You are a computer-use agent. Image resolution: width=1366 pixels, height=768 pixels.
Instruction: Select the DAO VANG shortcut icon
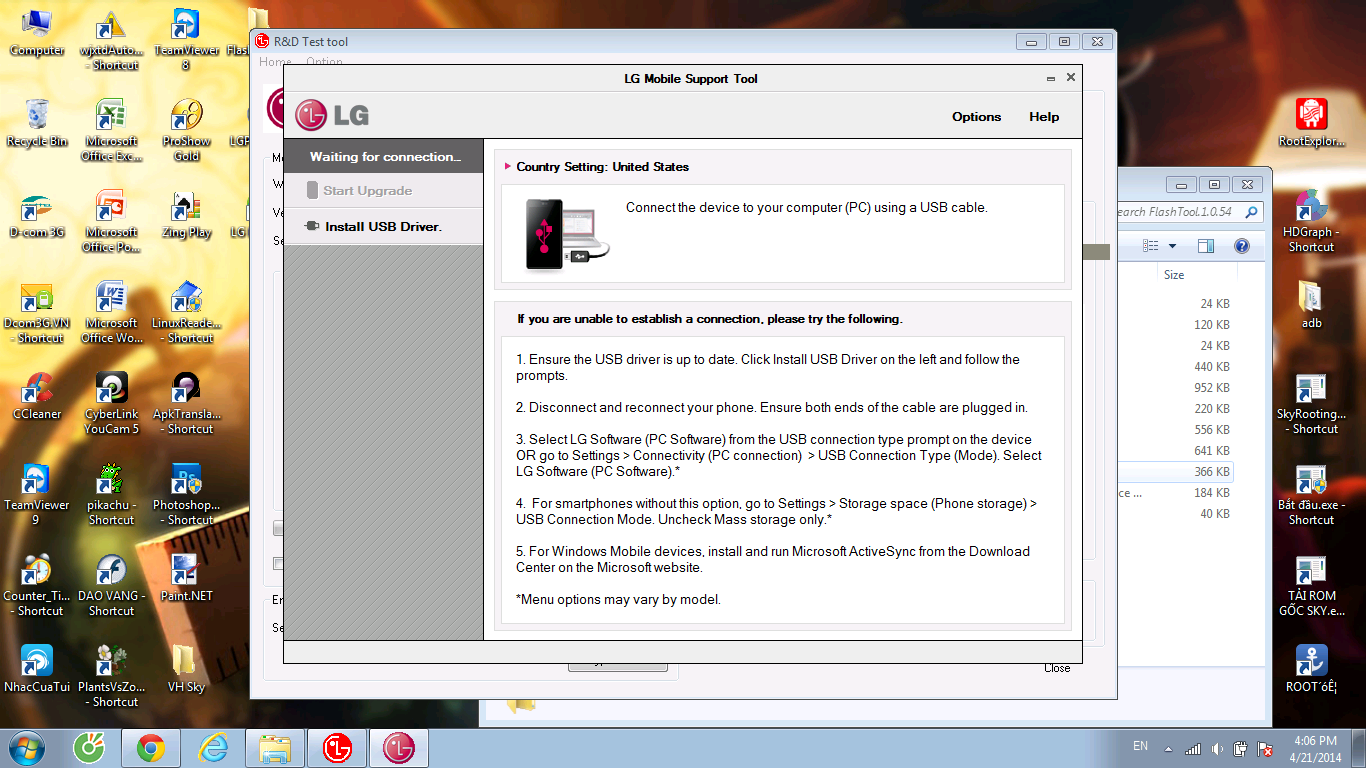111,585
